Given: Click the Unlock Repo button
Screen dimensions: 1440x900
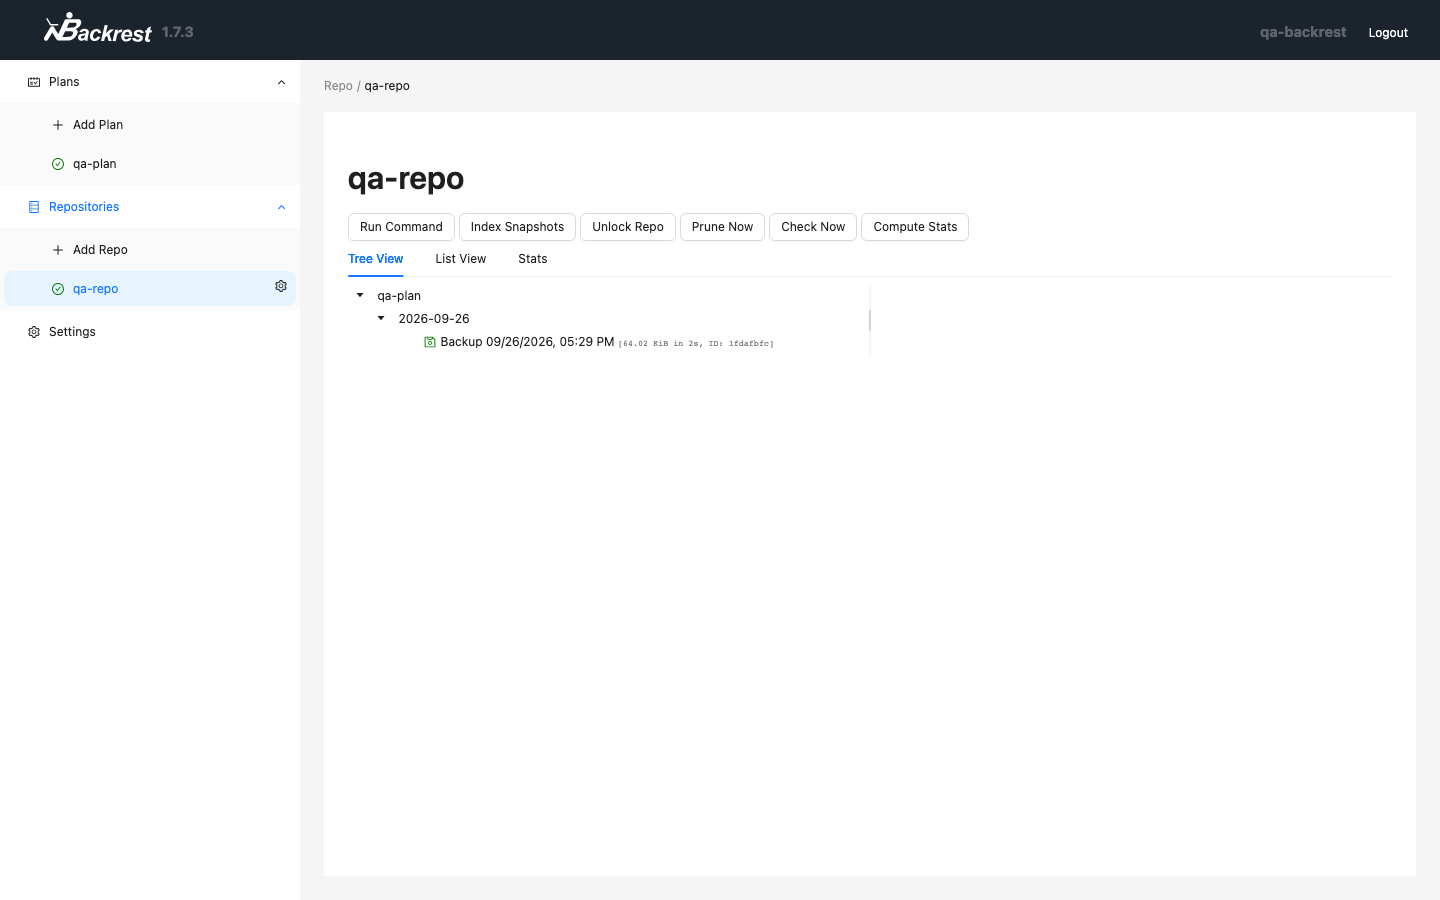Looking at the screenshot, I should [x=628, y=227].
